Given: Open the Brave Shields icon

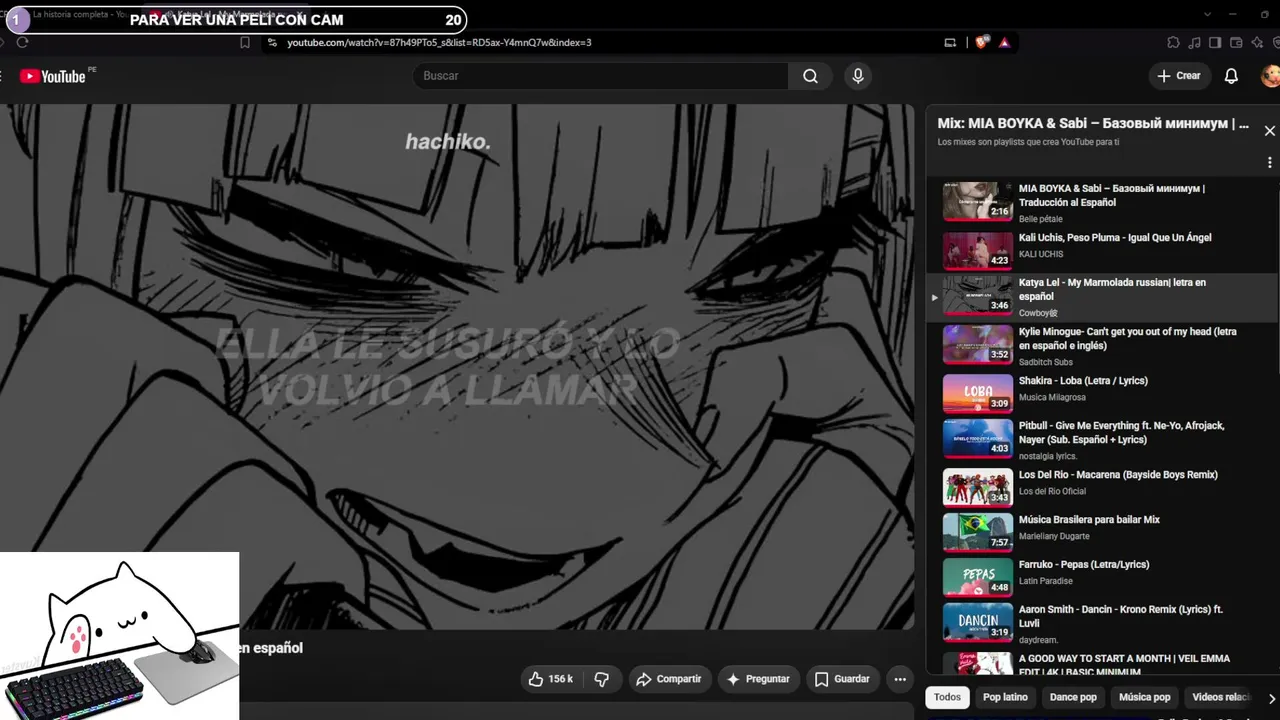Looking at the screenshot, I should (x=981, y=43).
